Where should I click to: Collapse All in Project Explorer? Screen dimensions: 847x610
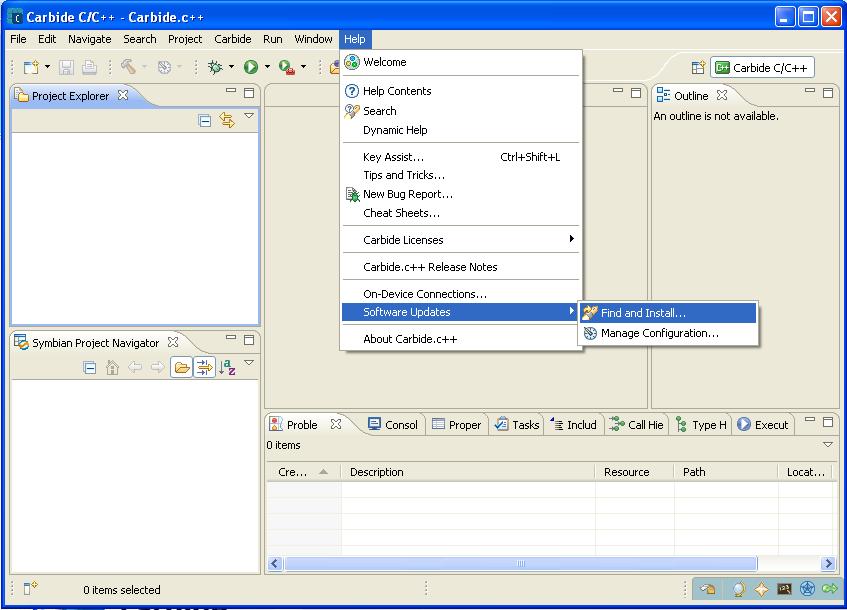205,120
